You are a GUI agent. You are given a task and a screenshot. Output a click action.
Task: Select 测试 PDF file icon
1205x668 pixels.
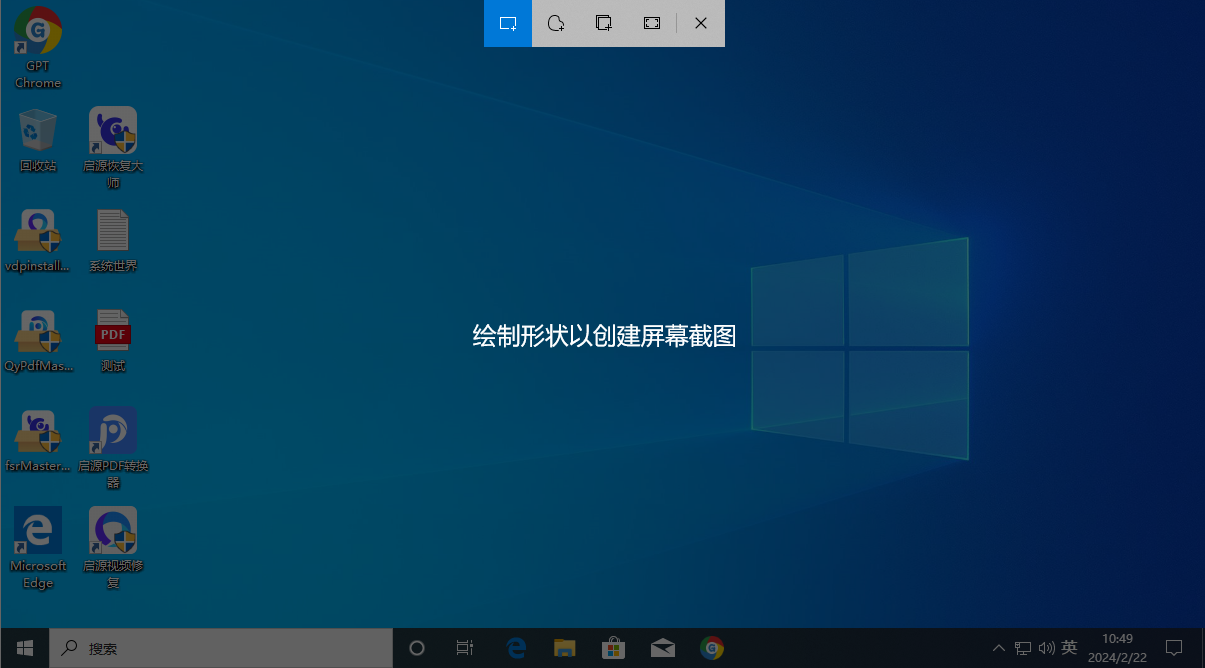click(x=113, y=340)
